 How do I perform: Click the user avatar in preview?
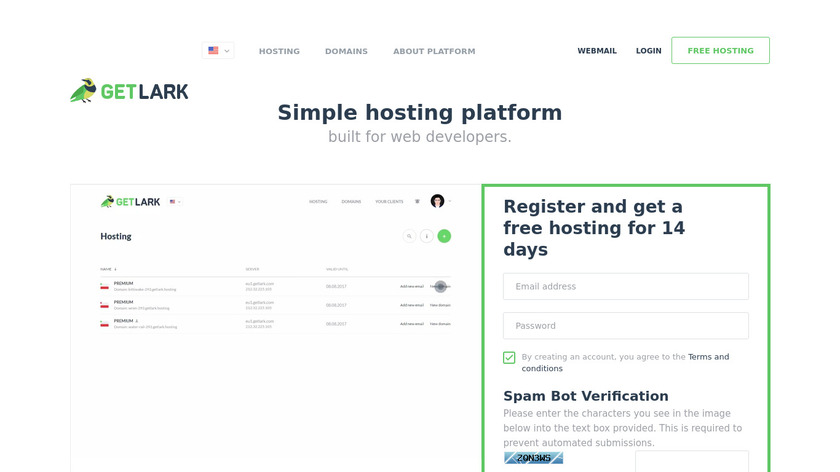(x=438, y=201)
